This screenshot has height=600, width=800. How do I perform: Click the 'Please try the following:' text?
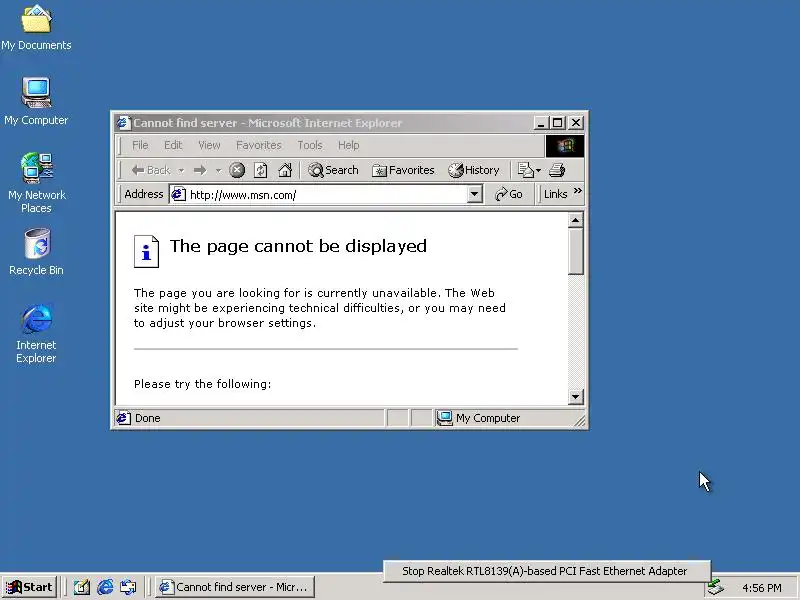pyautogui.click(x=203, y=384)
